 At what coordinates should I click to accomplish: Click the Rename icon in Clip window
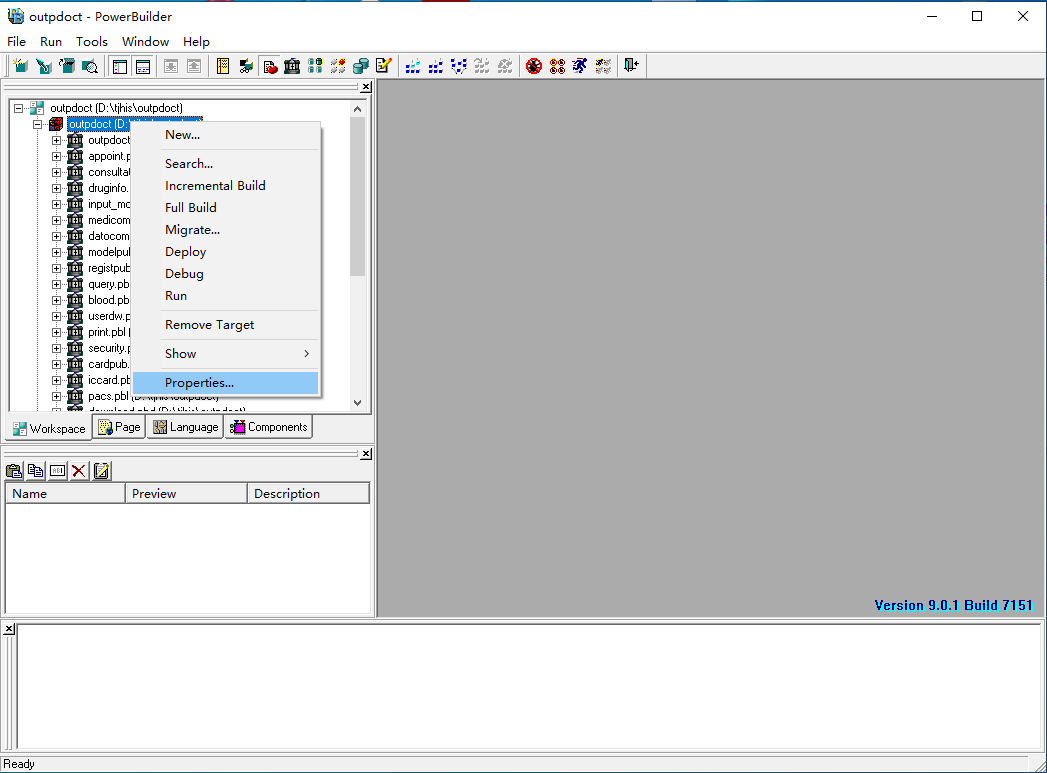pyautogui.click(x=57, y=471)
